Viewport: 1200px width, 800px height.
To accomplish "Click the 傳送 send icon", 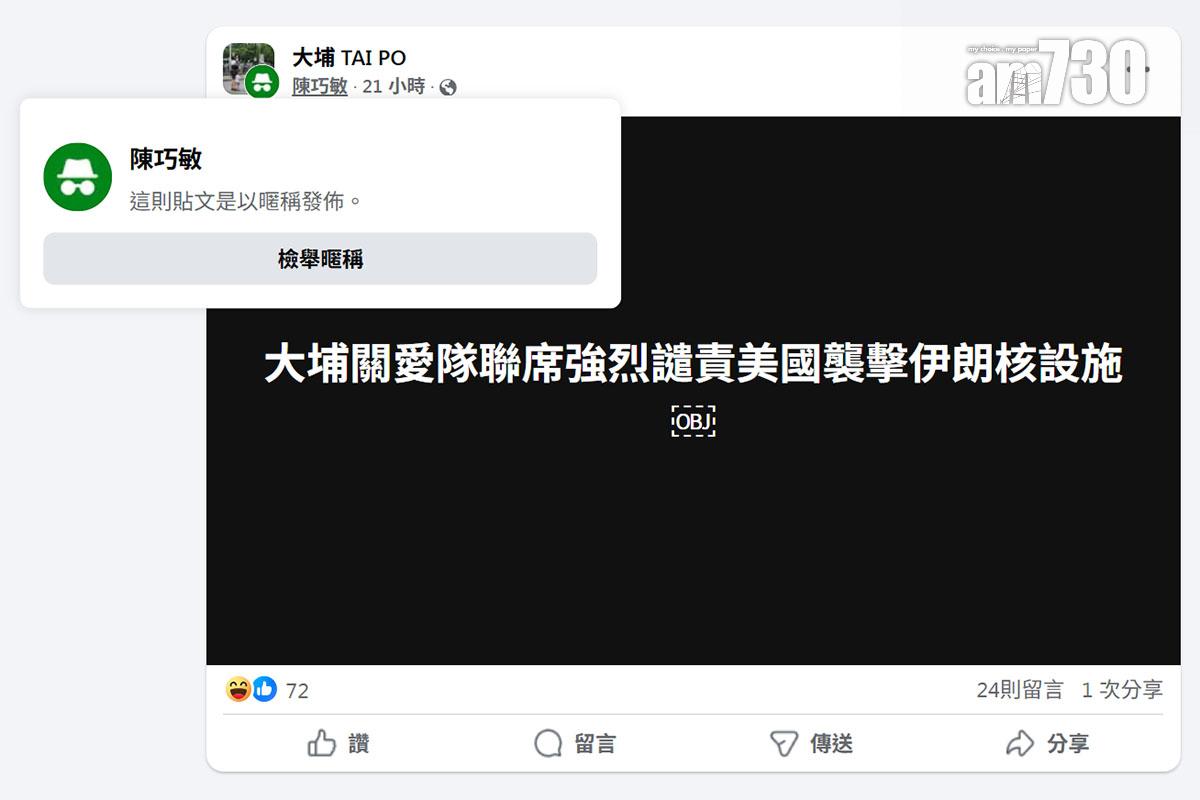I will (783, 743).
